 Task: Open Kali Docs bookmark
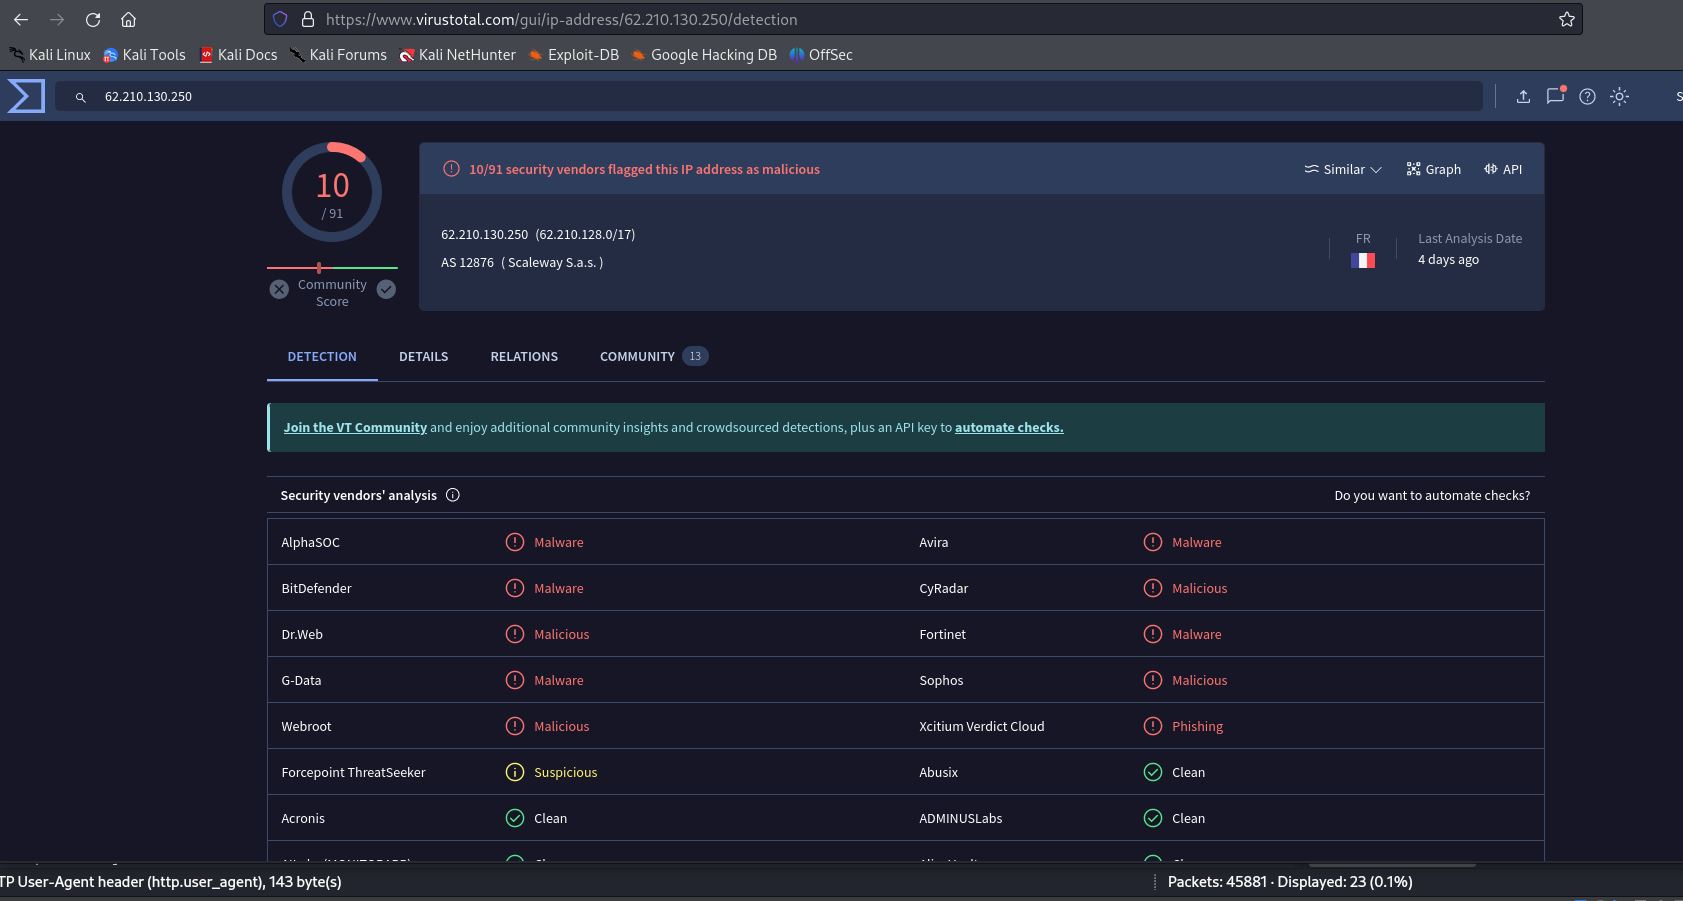pyautogui.click(x=238, y=55)
